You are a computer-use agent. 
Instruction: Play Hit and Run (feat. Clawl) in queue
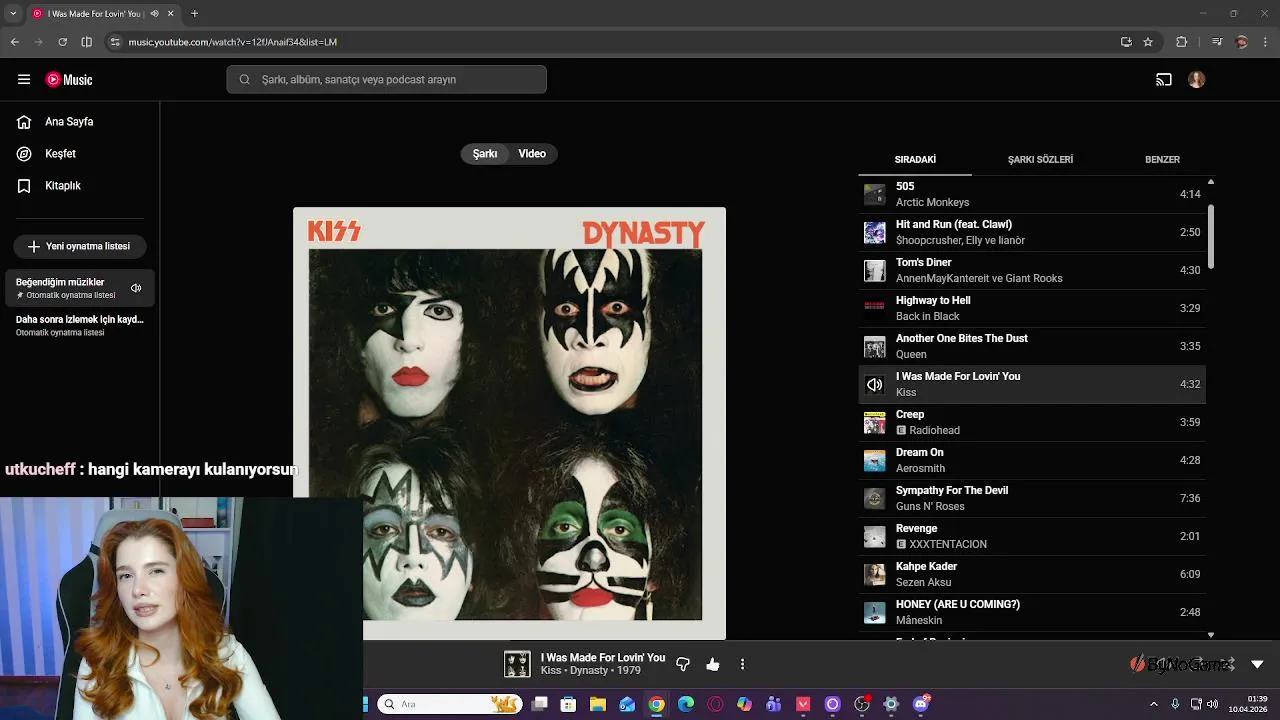(x=1032, y=233)
